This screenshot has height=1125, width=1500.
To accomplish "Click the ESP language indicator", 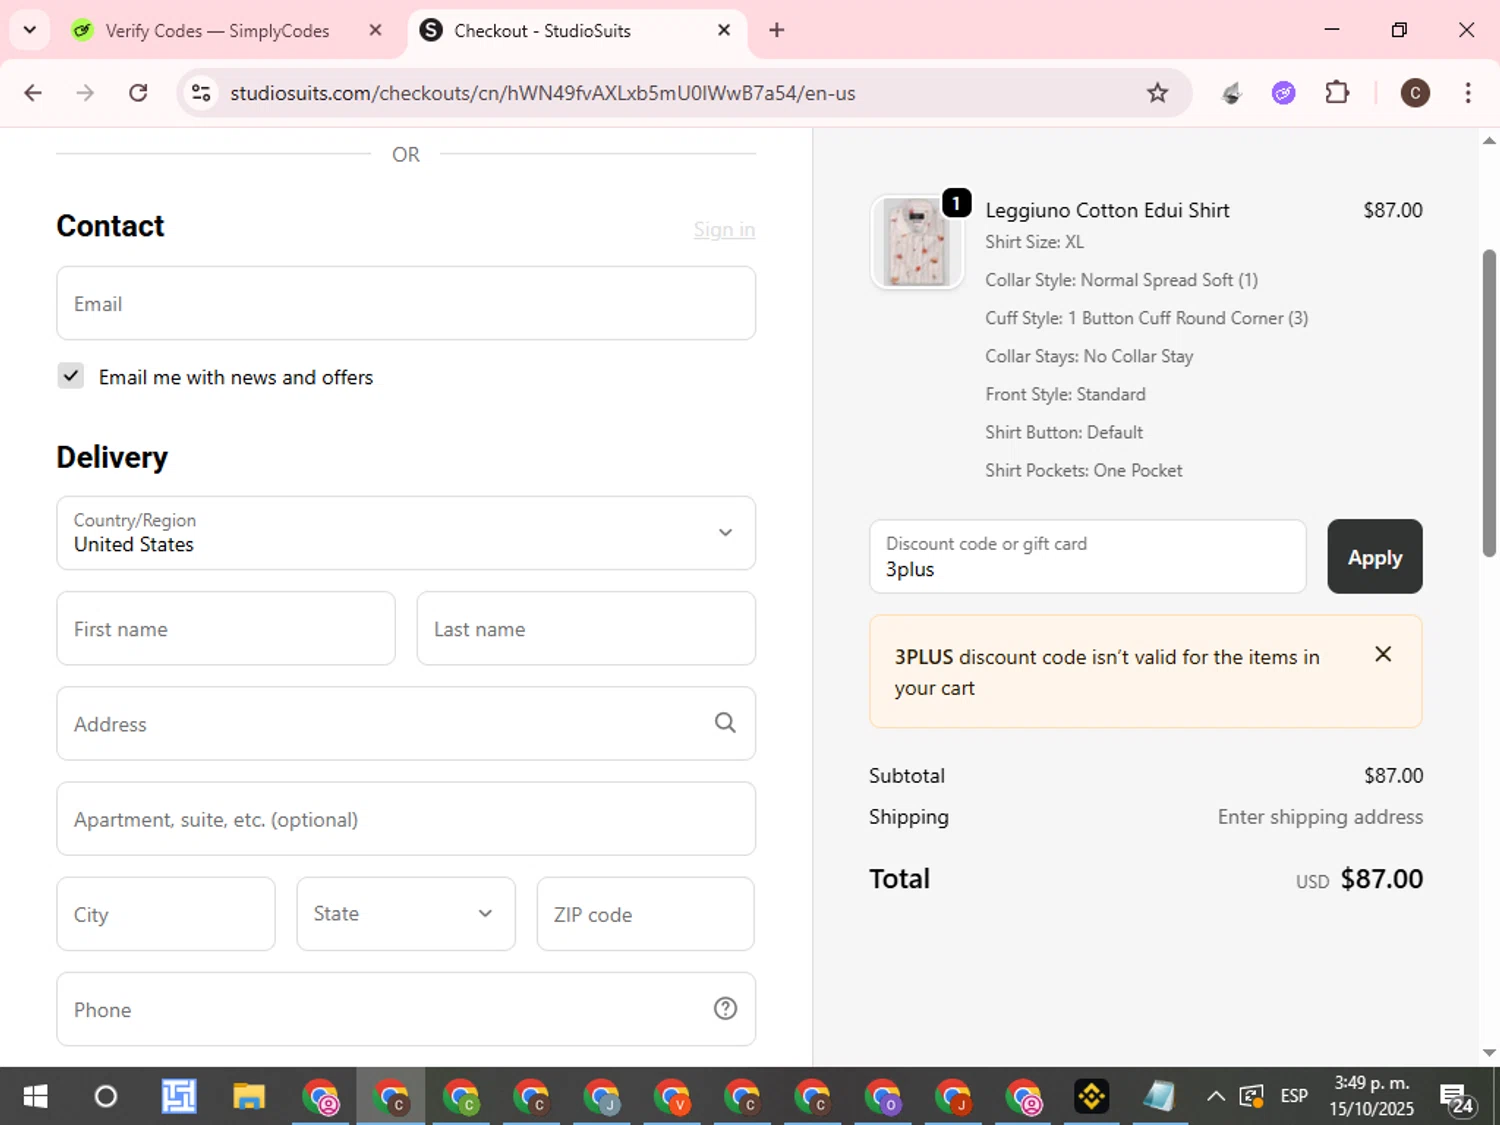I will [1294, 1097].
